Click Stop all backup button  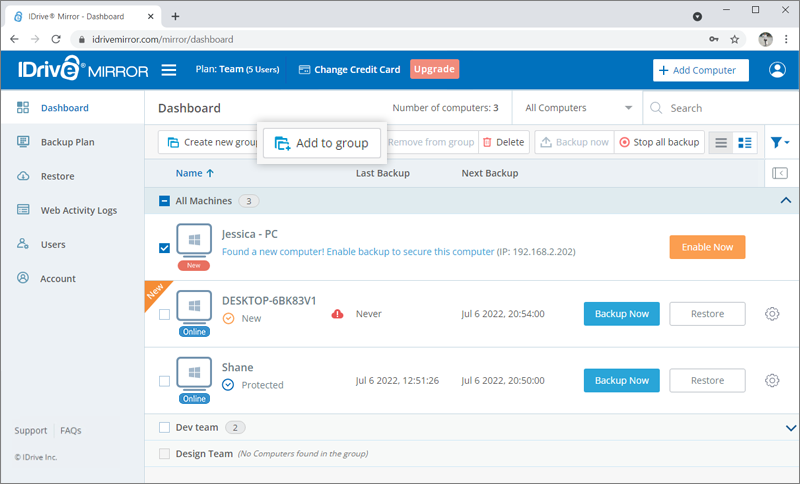tap(659, 142)
